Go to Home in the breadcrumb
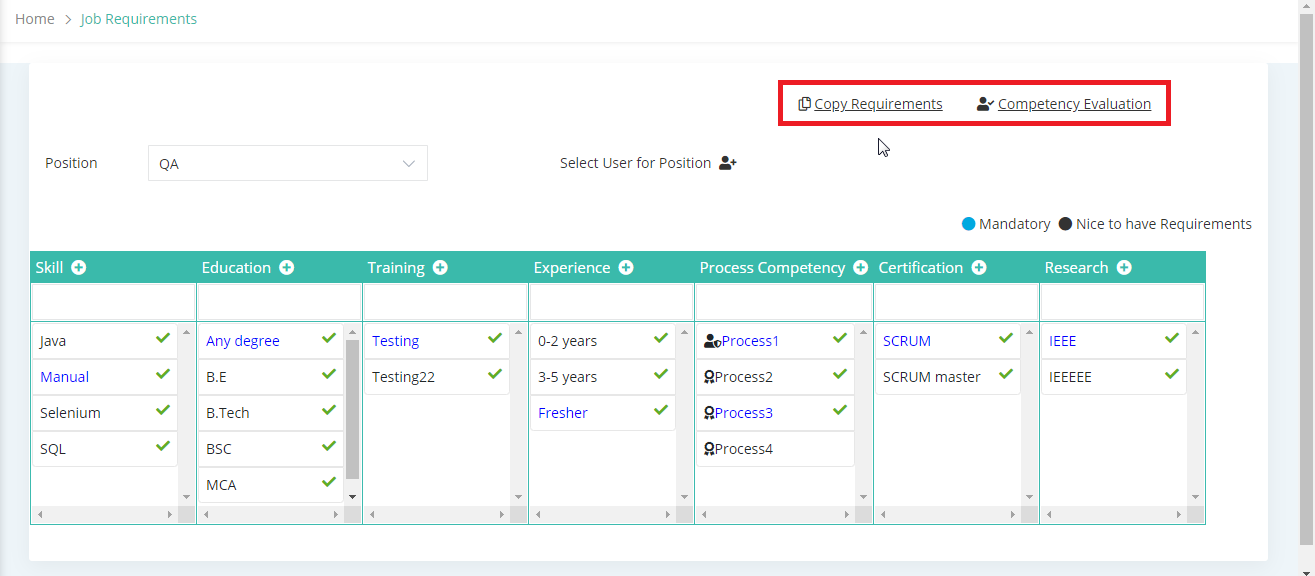1315x576 pixels. pyautogui.click(x=35, y=19)
